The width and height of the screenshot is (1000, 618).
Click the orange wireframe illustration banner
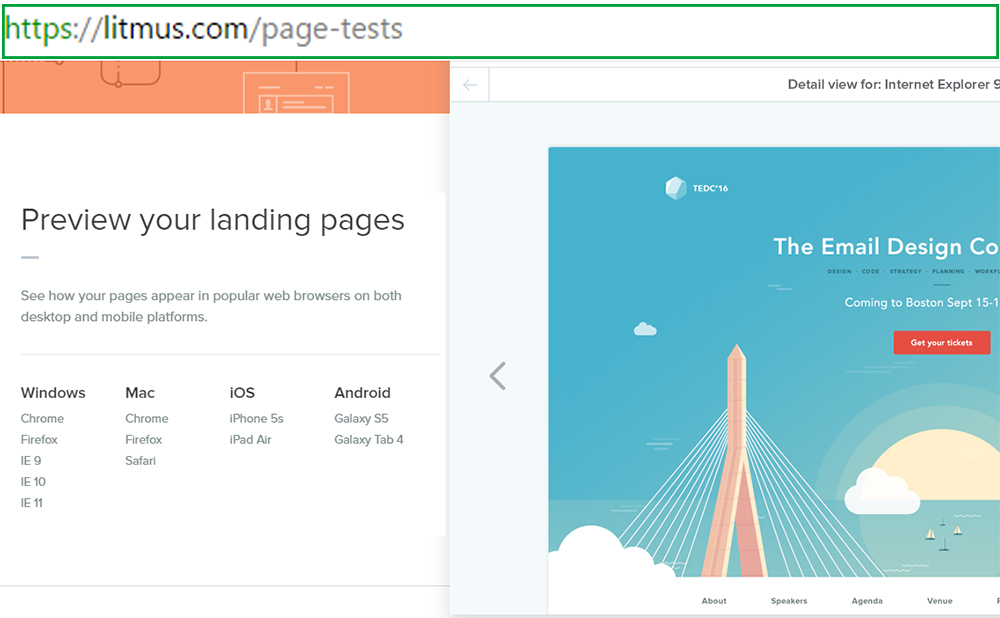[225, 87]
